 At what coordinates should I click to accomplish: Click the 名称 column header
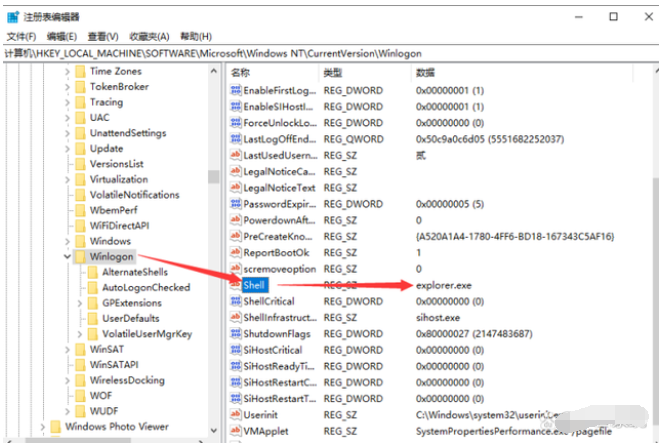pos(241,73)
